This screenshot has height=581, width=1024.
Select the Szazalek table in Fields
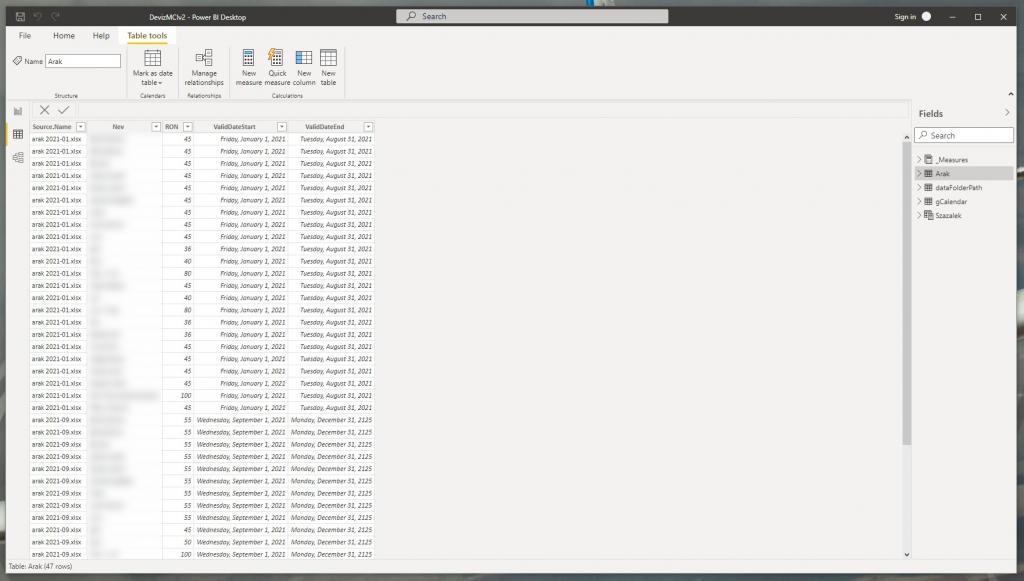pos(949,215)
